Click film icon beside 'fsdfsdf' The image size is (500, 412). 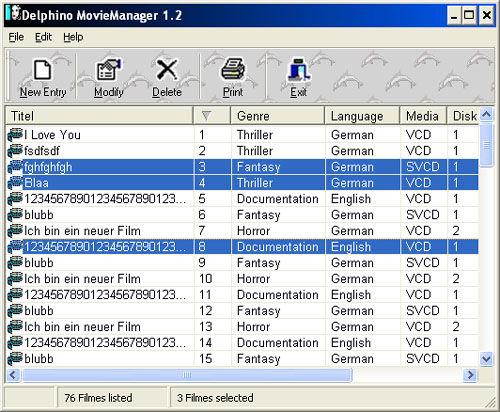pos(15,151)
